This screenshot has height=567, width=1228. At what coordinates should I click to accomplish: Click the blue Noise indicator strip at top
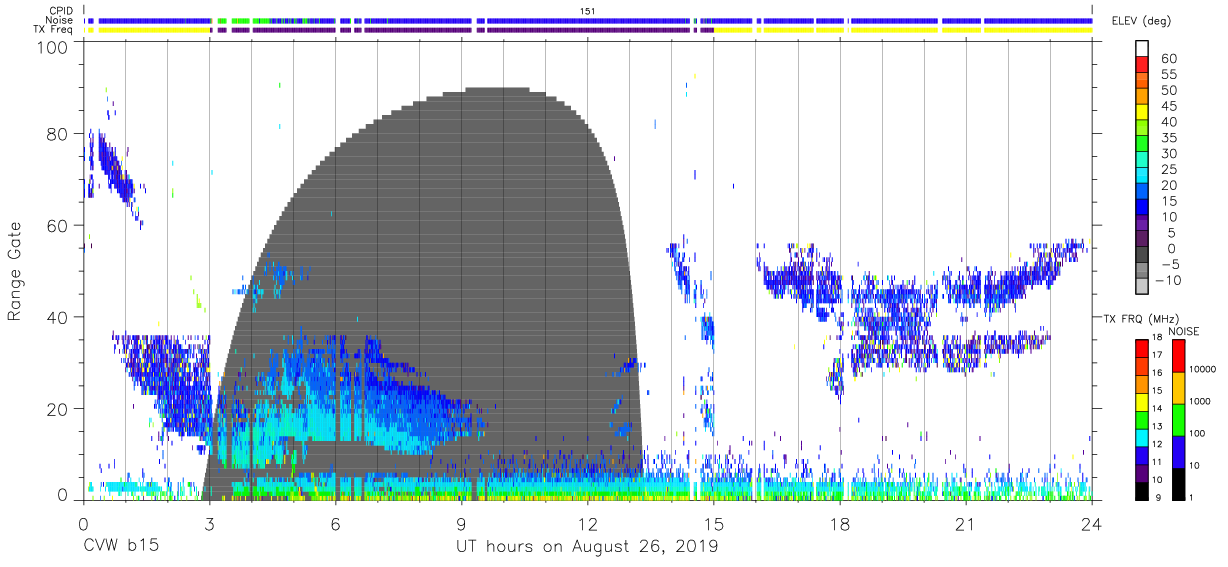click(588, 20)
